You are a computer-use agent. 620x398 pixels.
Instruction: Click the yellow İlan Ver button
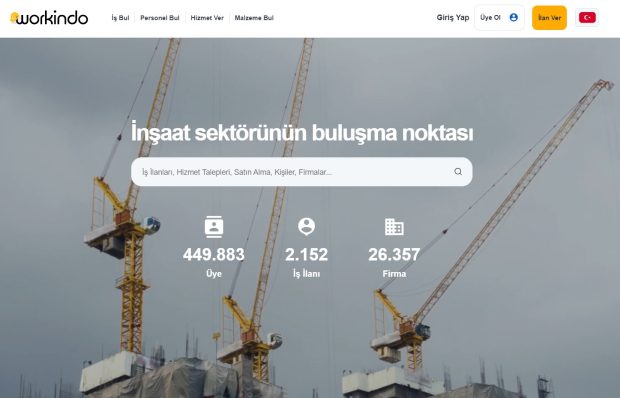point(549,18)
